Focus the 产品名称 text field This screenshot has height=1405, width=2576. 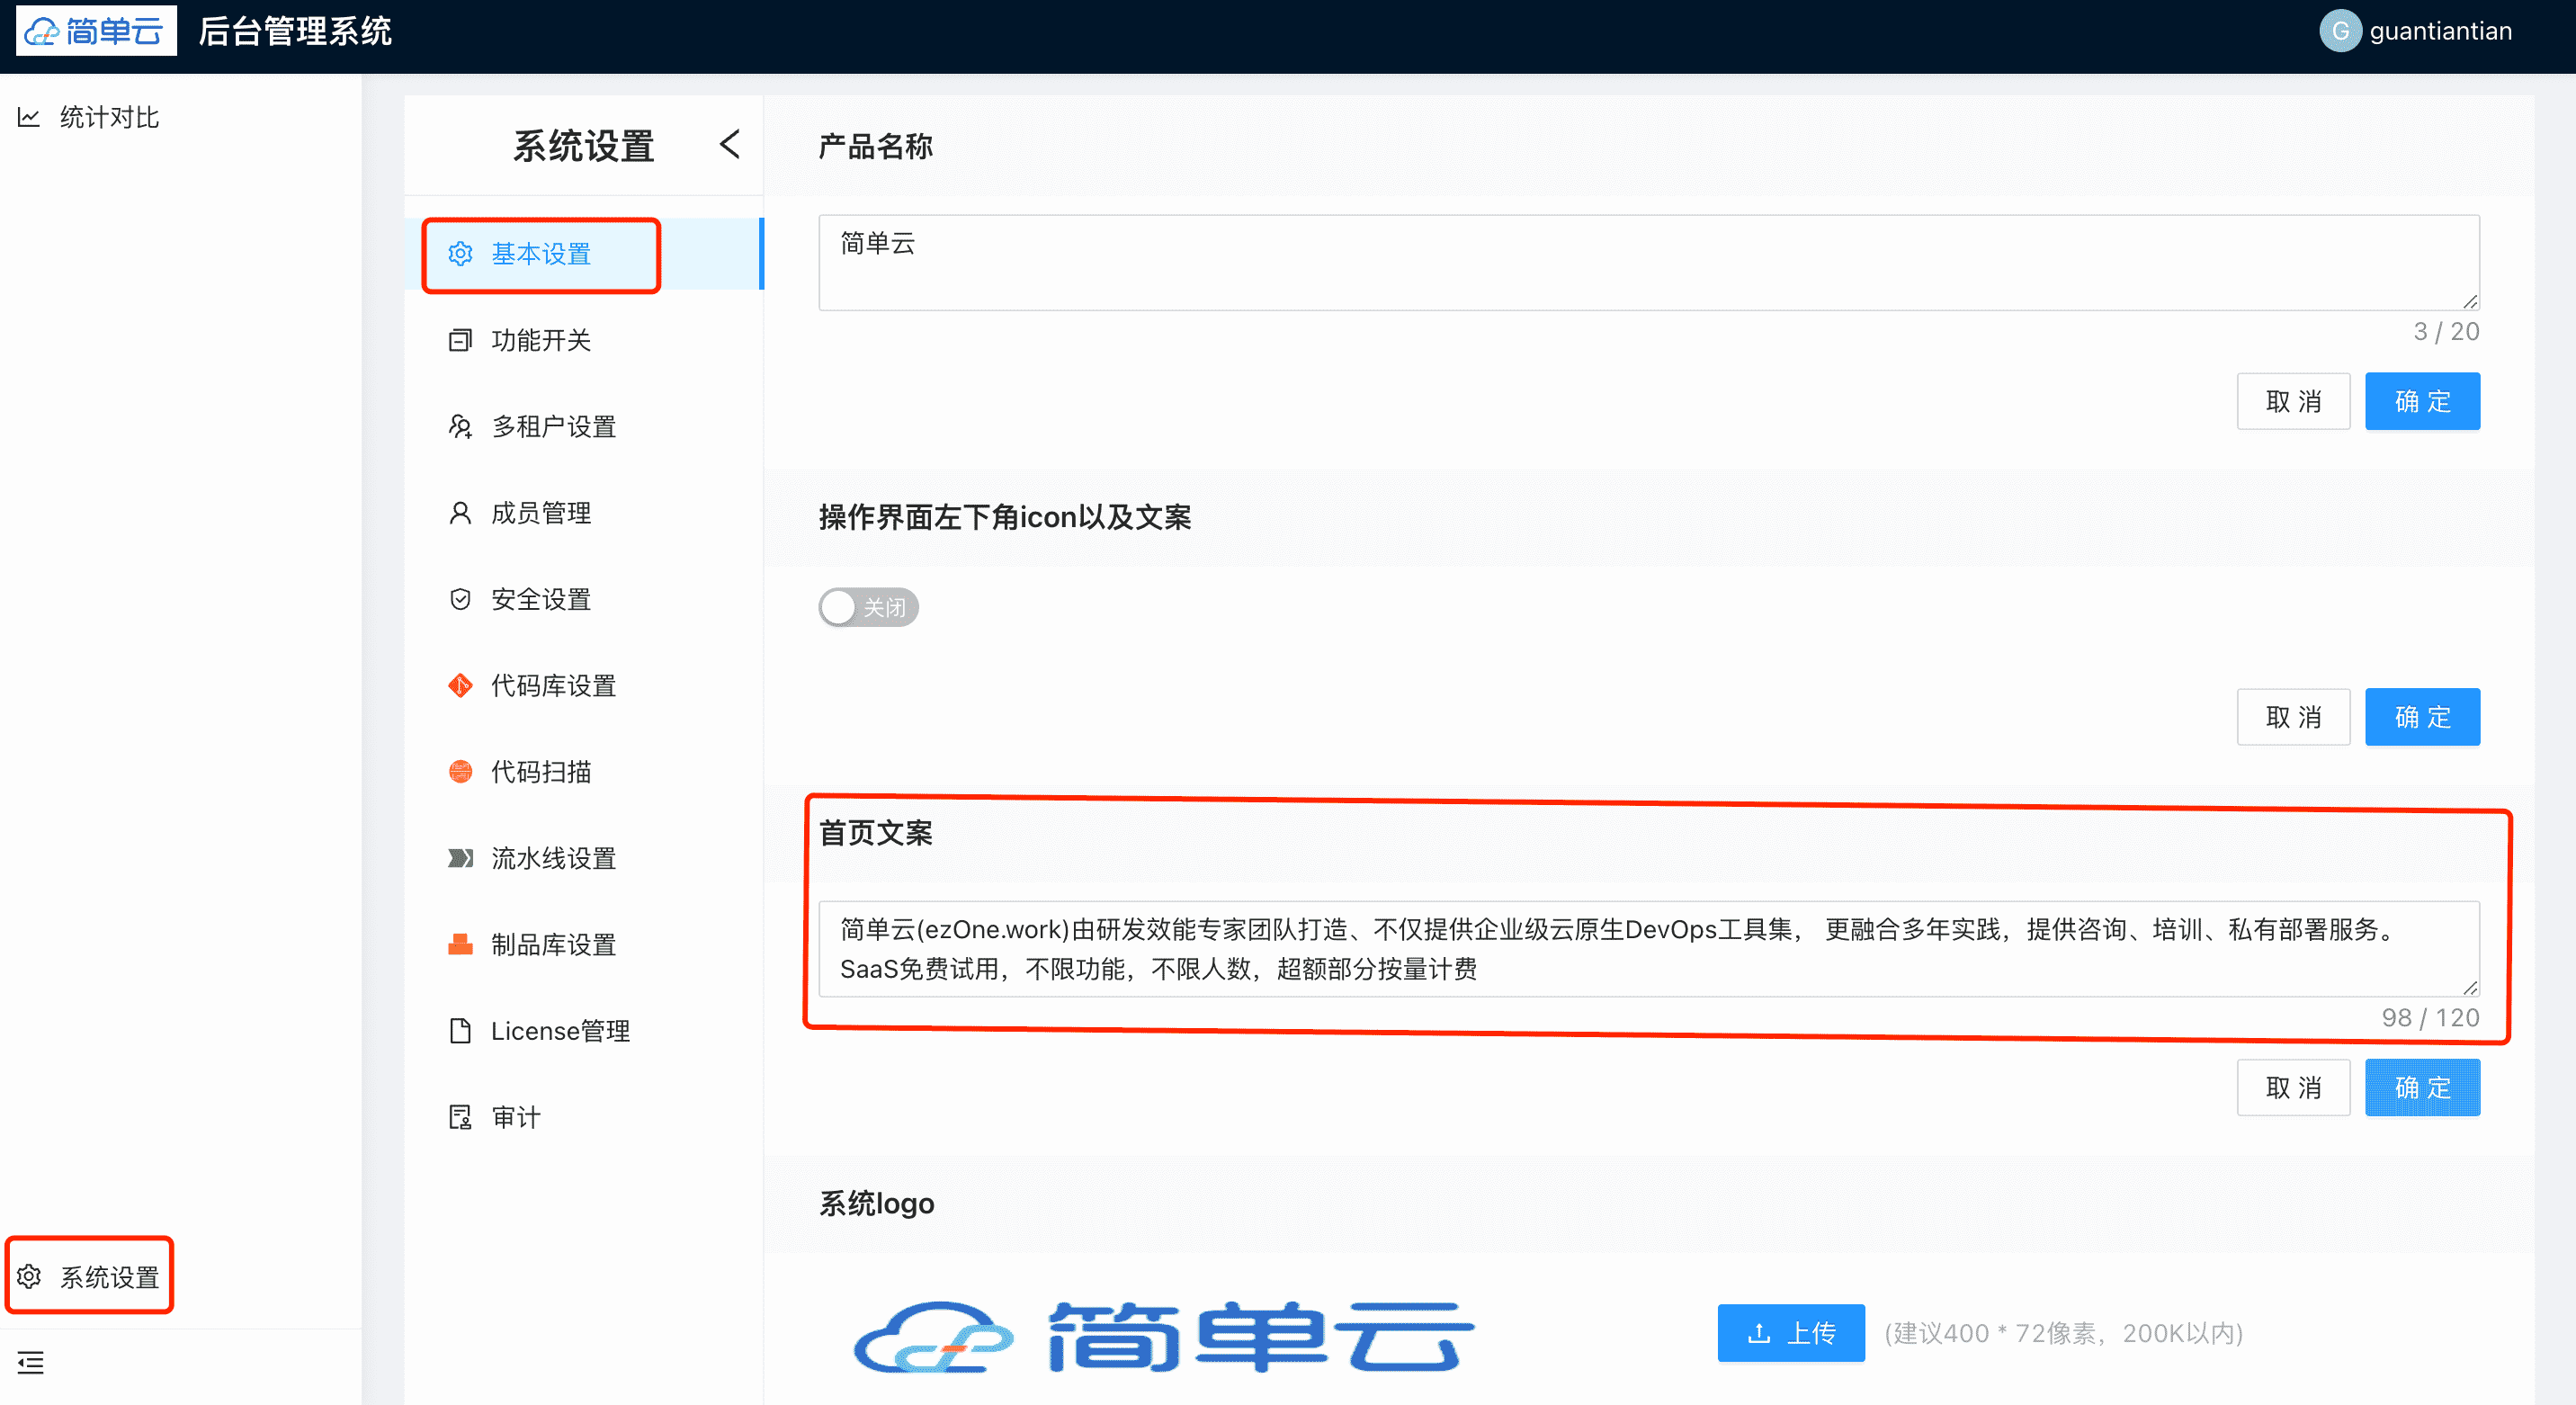[1649, 262]
